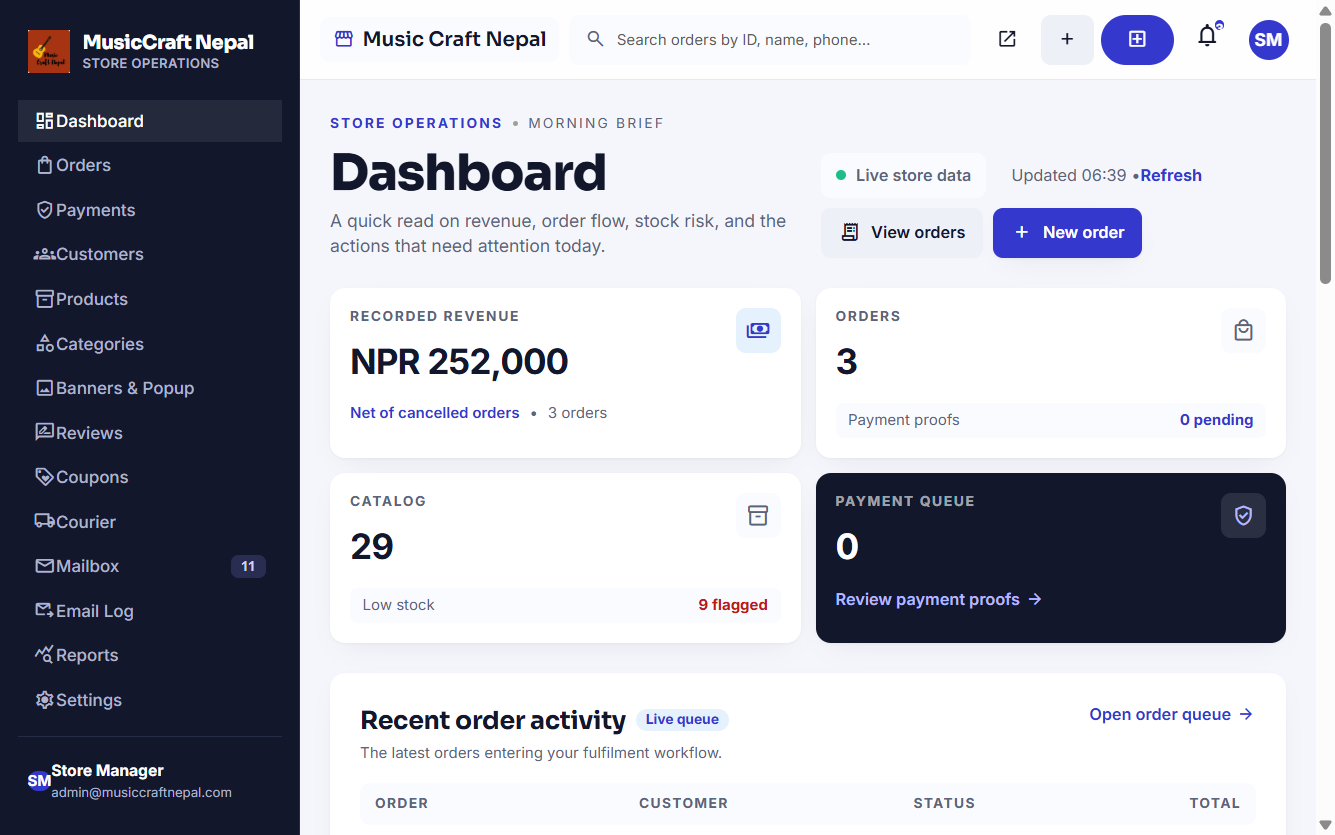Follow the Review payment proofs link
1335x835 pixels.
coord(938,600)
